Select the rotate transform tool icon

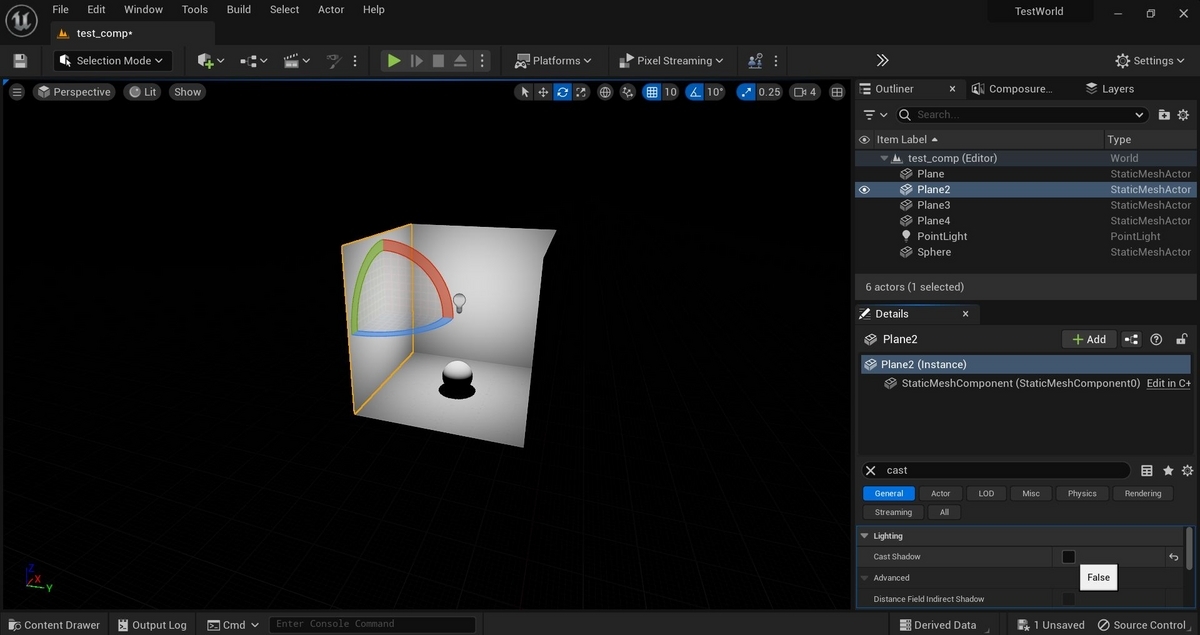click(563, 92)
